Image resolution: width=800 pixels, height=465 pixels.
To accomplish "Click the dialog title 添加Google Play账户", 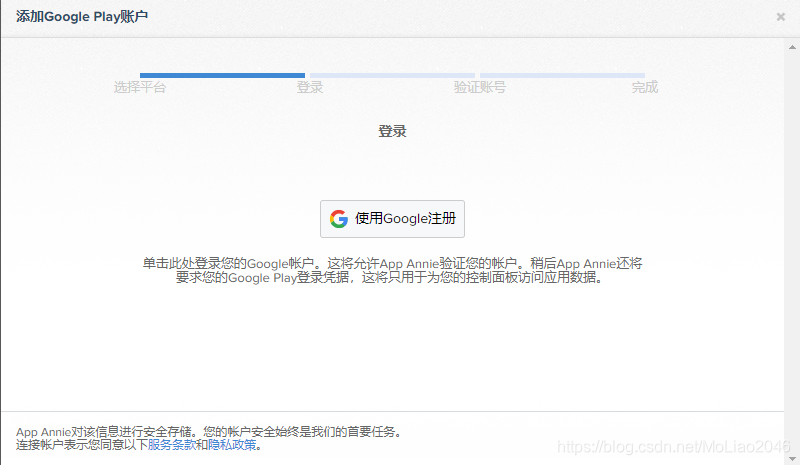I will click(x=82, y=17).
